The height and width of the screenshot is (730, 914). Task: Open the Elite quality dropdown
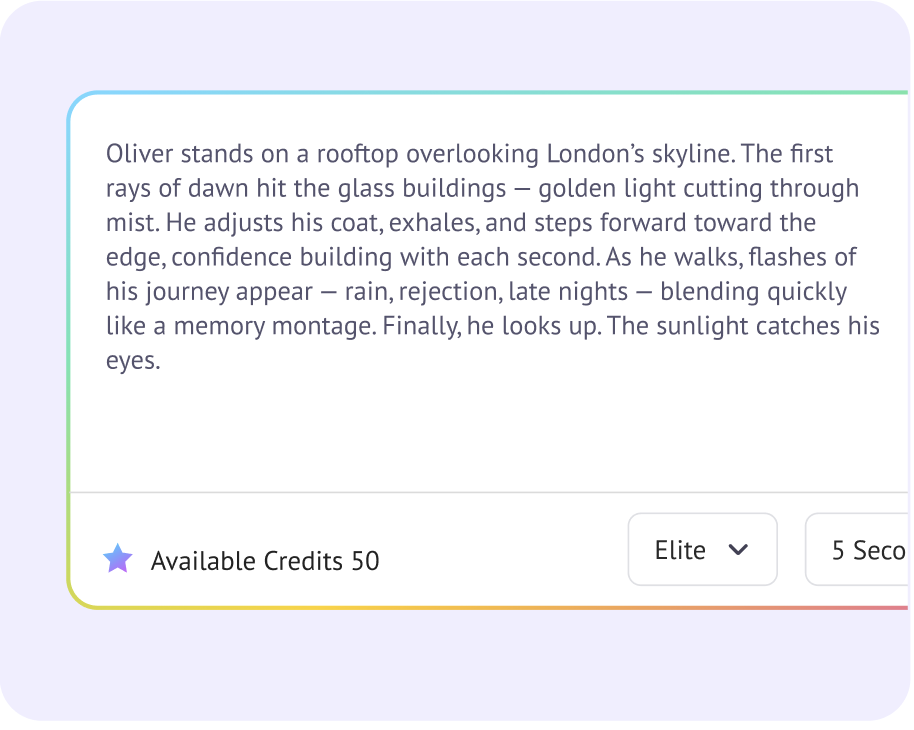pyautogui.click(x=702, y=549)
